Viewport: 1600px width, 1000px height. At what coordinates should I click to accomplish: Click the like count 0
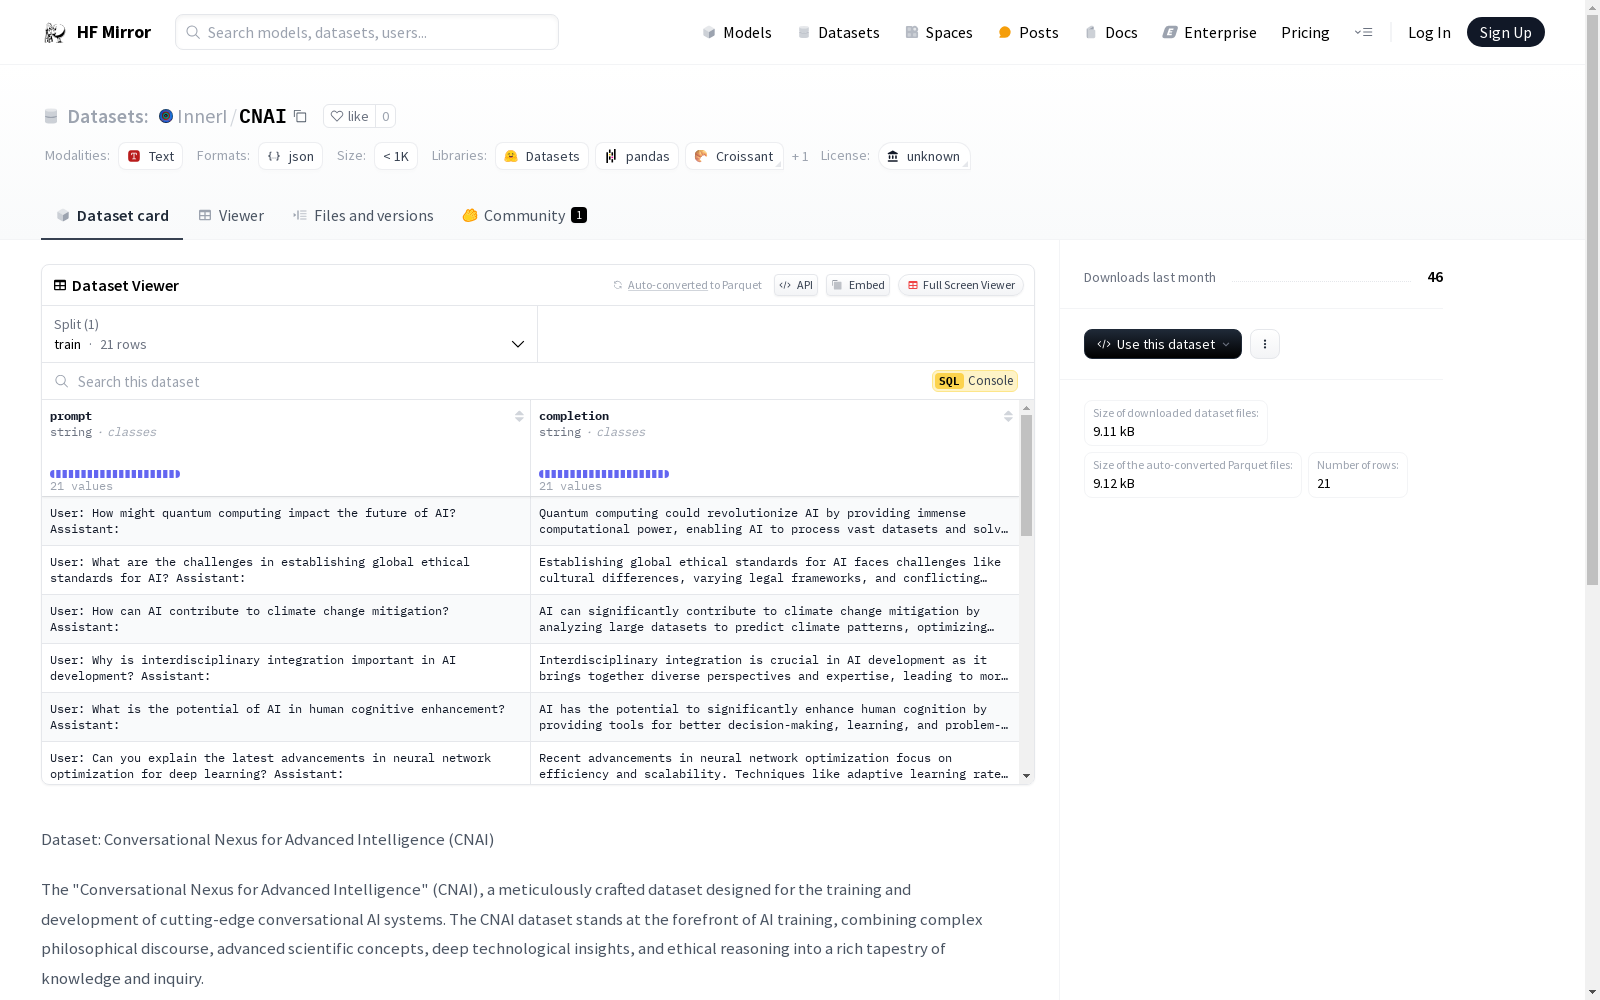[x=386, y=116]
